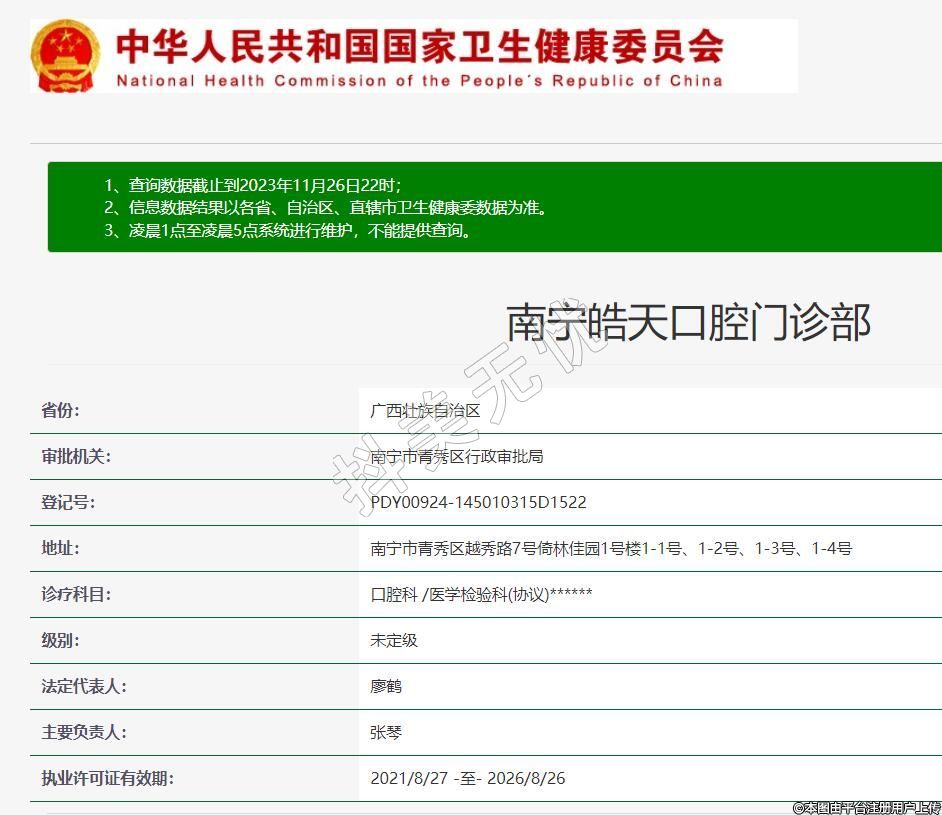Click the Chinese commission title in header
Image resolution: width=942 pixels, height=815 pixels.
point(419,44)
